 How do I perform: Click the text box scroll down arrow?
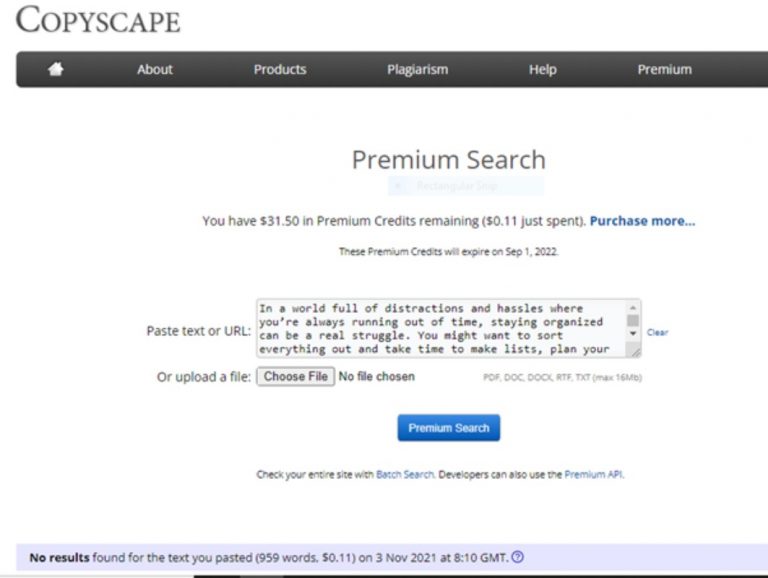coord(633,334)
